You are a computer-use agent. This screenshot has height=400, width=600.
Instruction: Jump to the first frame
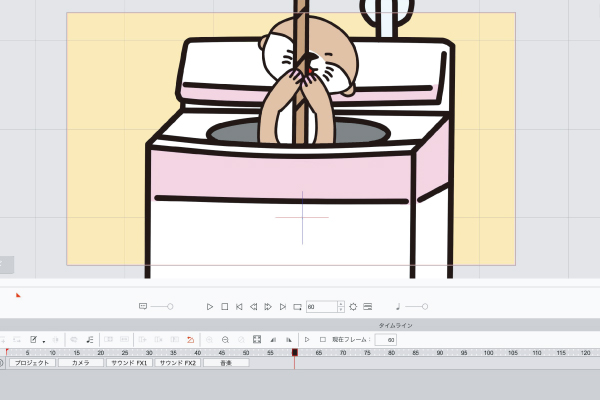[239, 307]
